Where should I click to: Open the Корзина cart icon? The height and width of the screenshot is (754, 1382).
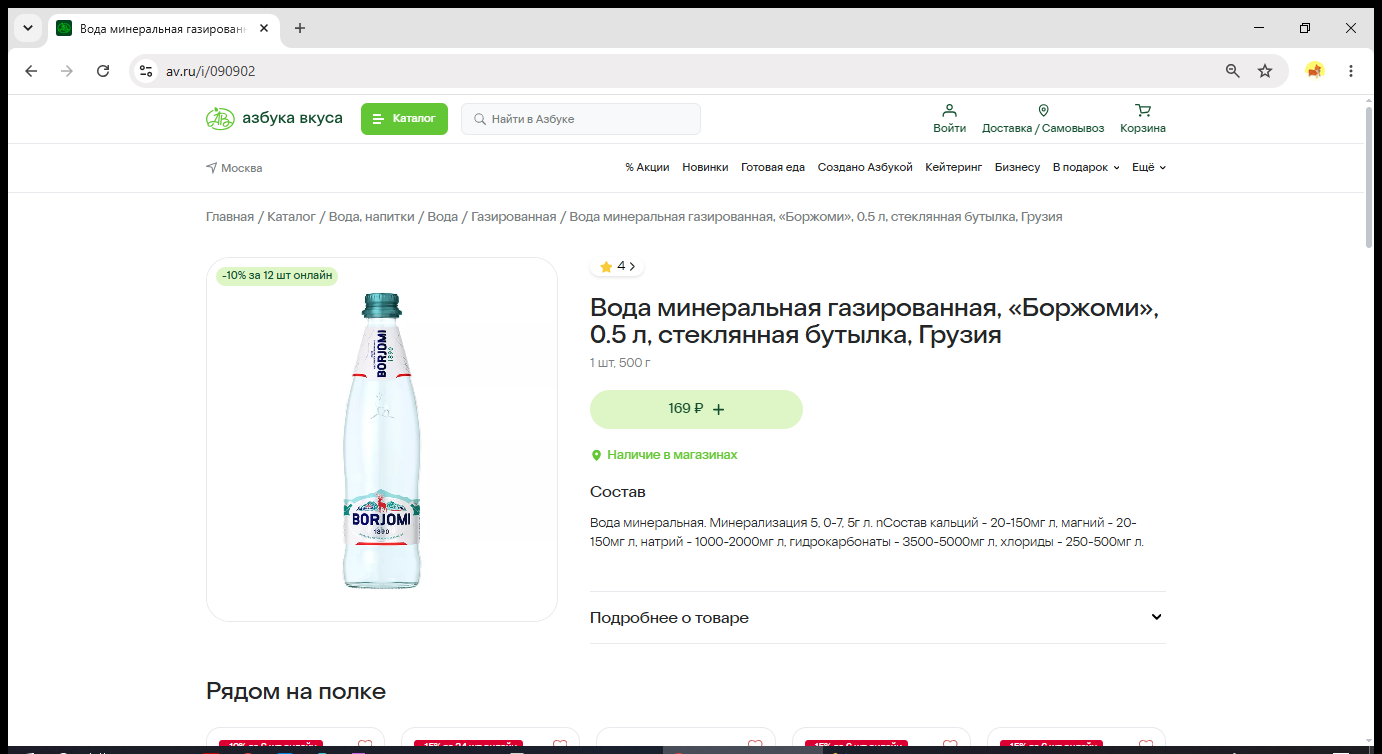[1143, 119]
